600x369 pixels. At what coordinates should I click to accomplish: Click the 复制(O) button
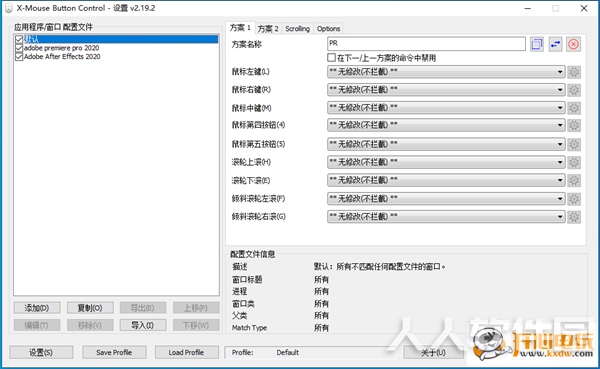point(90,308)
